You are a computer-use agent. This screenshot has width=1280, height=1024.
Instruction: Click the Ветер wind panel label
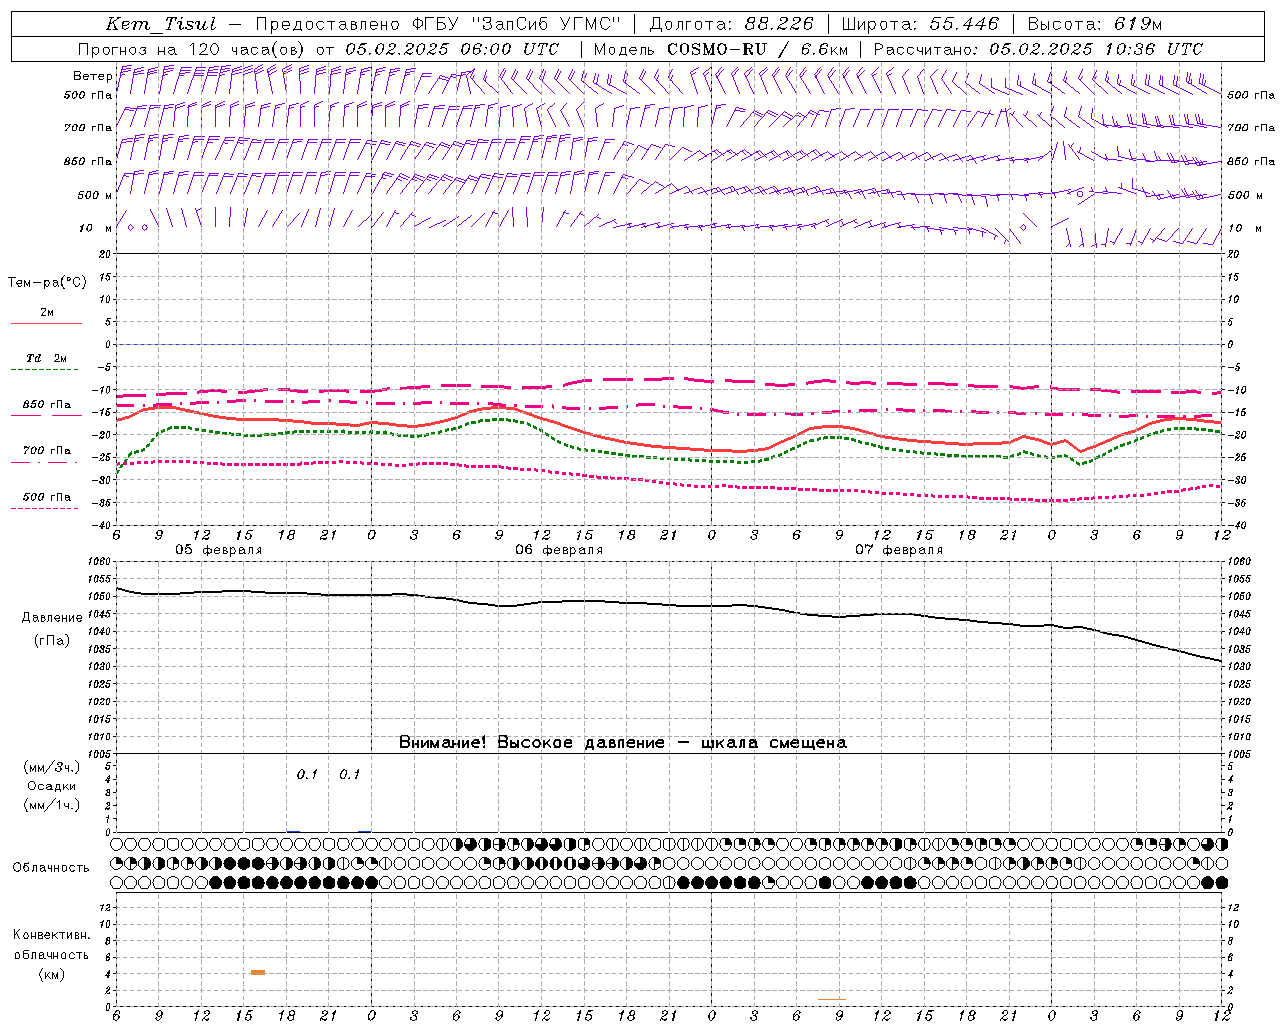93,76
